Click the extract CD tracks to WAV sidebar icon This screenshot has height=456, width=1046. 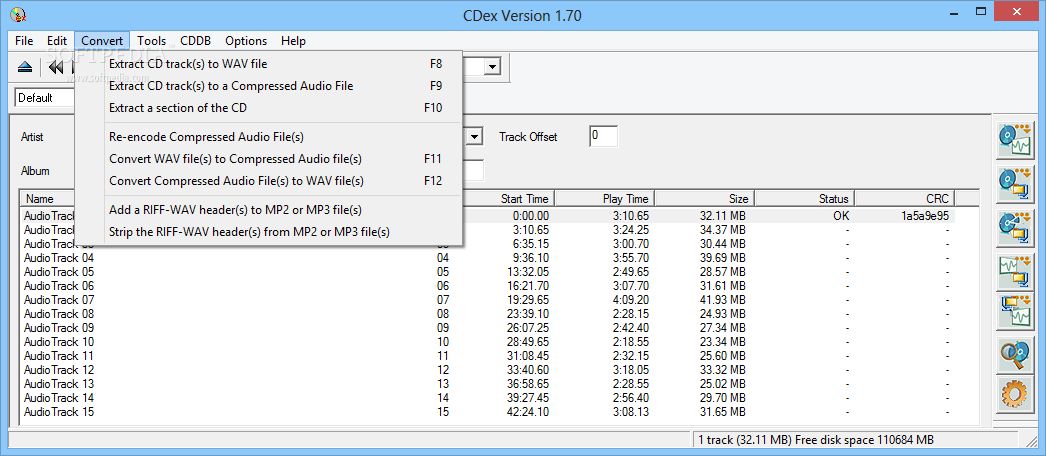(1014, 141)
